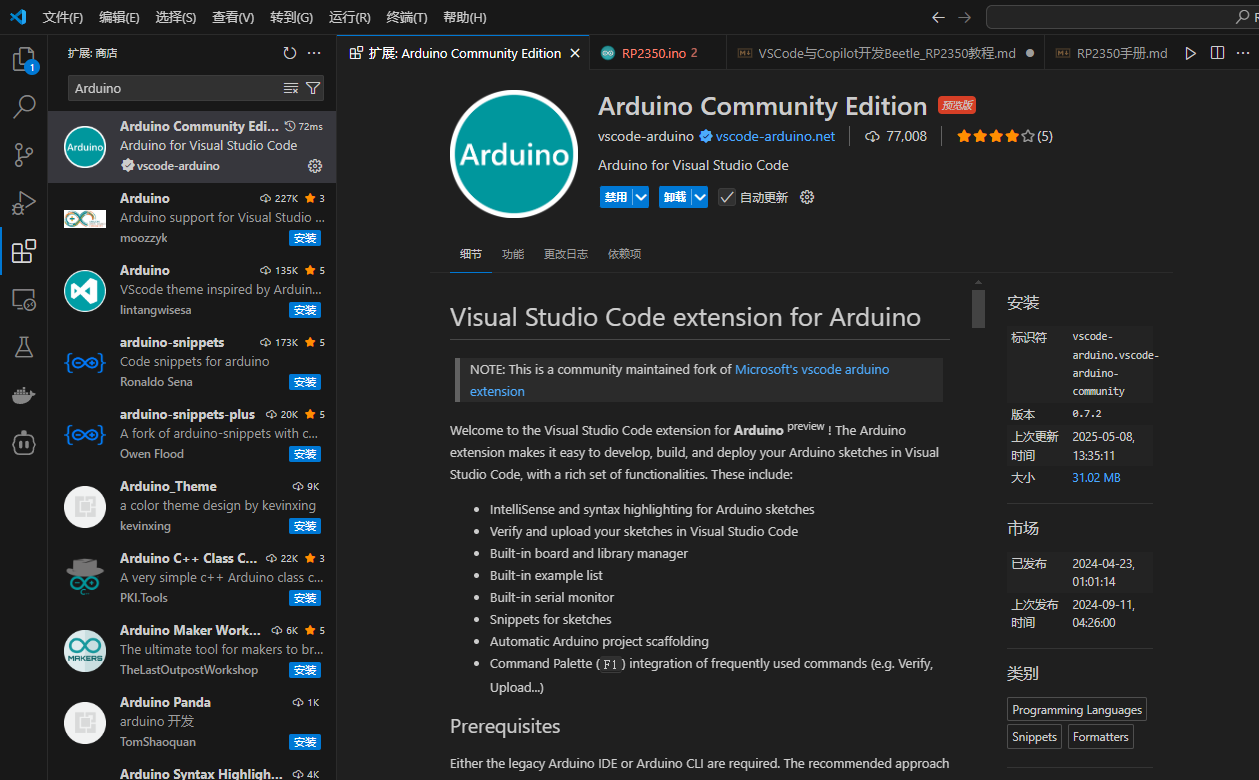Open the 运行(R) menu
Viewport: 1259px width, 780px height.
349,17
